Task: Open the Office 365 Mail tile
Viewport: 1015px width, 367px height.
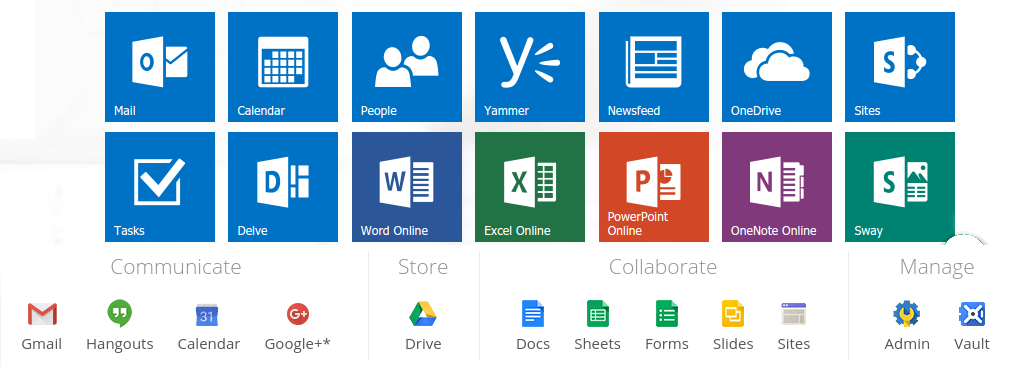Action: (x=159, y=67)
